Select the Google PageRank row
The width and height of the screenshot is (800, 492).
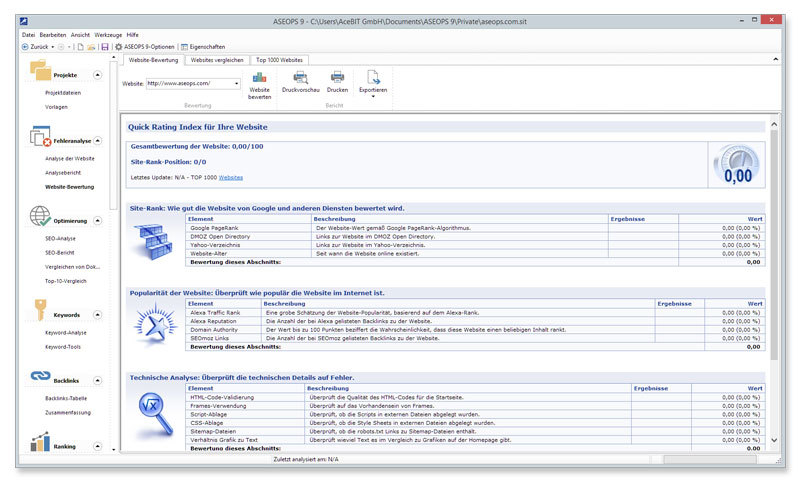[x=476, y=228]
